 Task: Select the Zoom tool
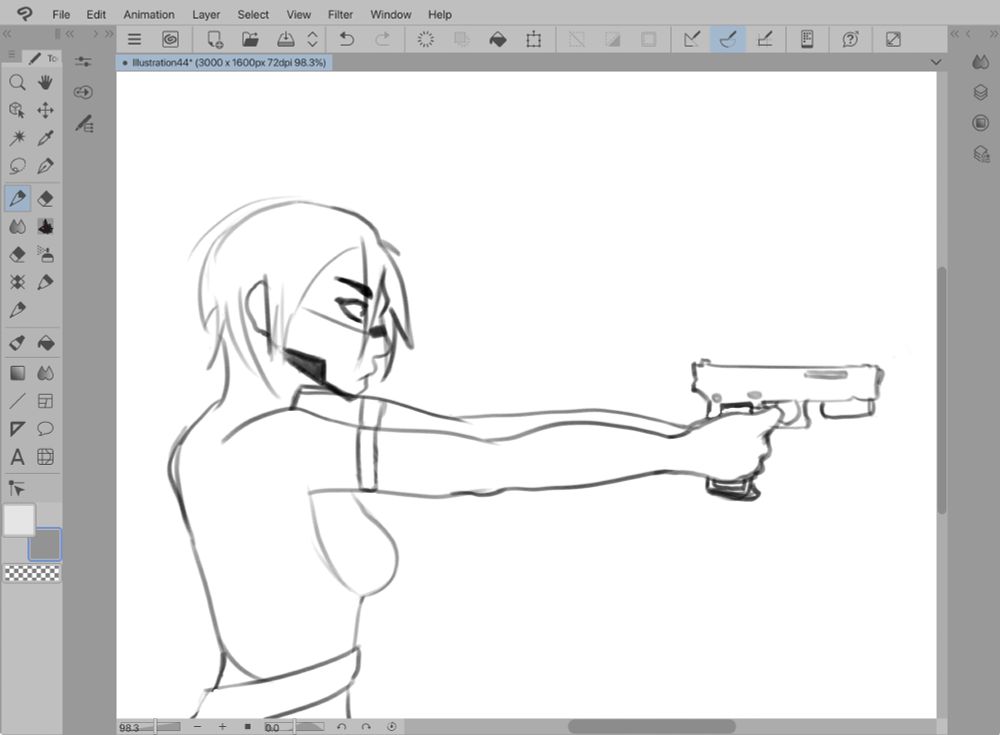click(17, 83)
